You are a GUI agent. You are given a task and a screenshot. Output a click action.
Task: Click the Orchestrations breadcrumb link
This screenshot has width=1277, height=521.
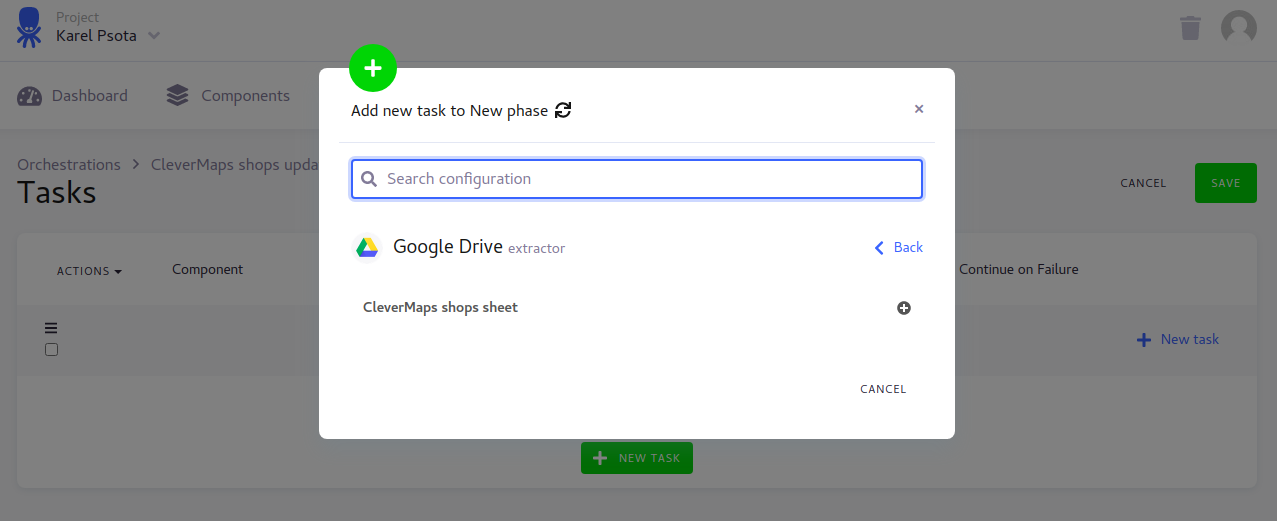[69, 165]
